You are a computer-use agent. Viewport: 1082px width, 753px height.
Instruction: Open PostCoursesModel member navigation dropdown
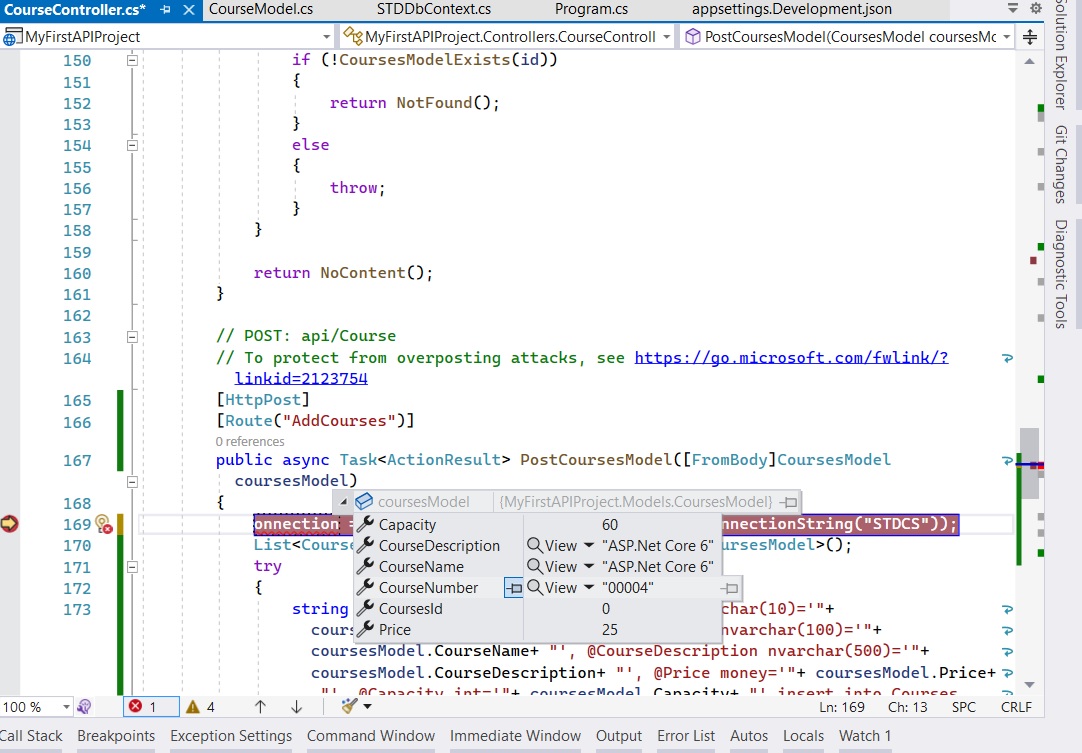1007,37
